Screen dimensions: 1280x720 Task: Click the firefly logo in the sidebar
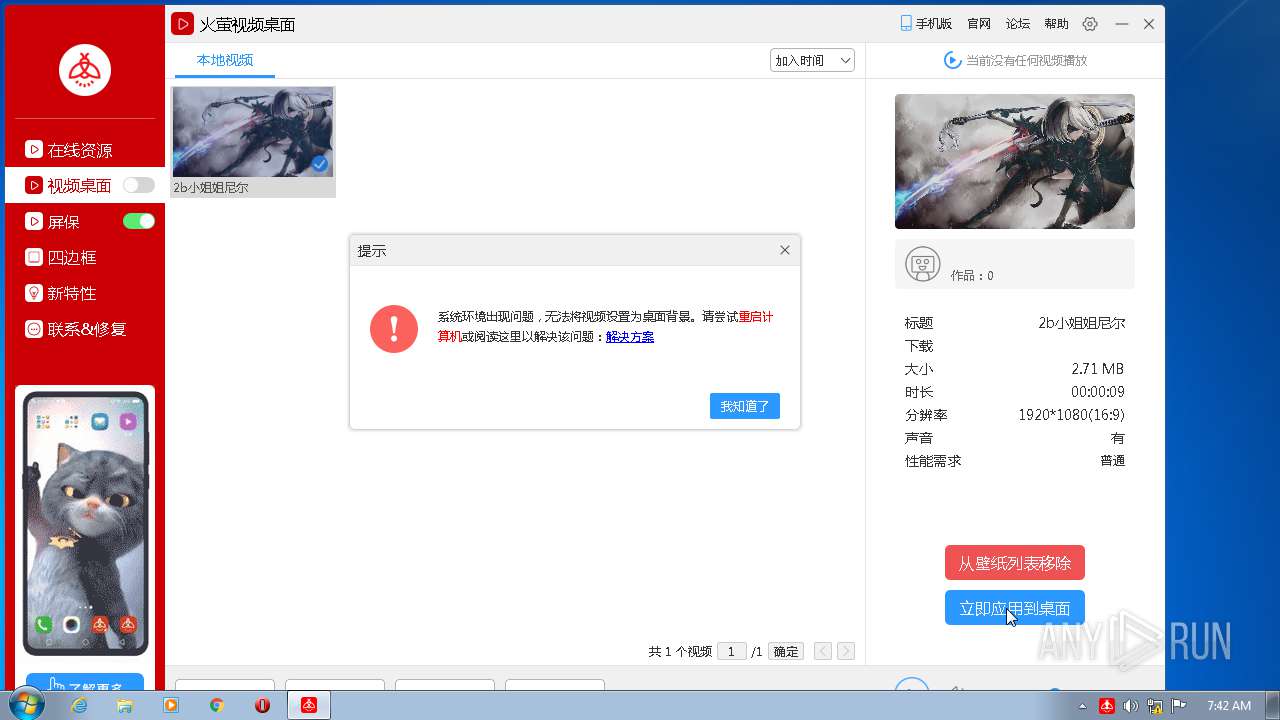[85, 70]
